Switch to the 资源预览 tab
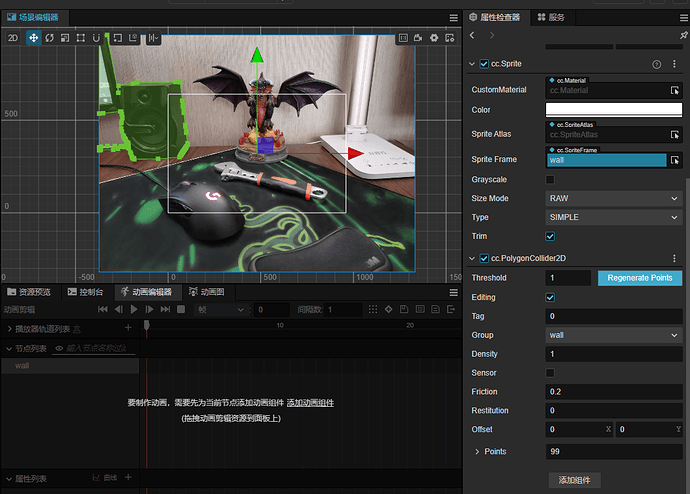The image size is (690, 494). click(x=29, y=292)
